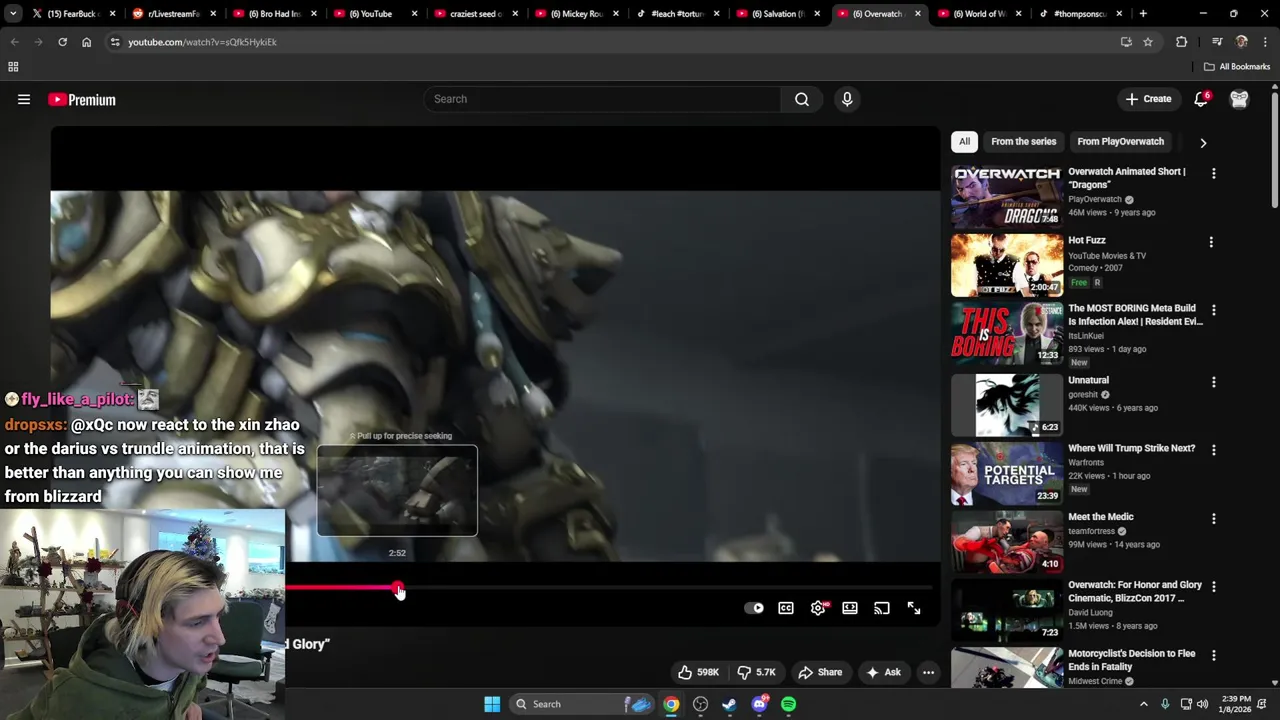Open Overwatch Dragons video thumbnail
Screen dimensions: 1280x720
click(x=1006, y=196)
